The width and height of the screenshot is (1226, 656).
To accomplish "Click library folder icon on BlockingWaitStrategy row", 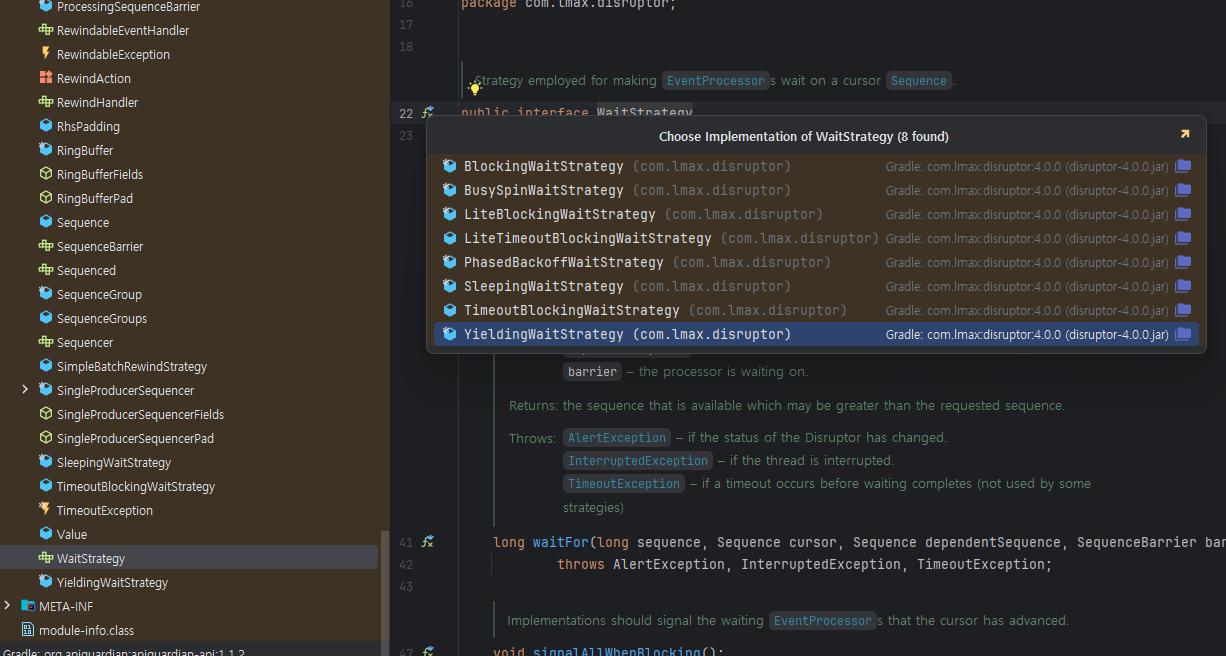I will (x=1183, y=166).
